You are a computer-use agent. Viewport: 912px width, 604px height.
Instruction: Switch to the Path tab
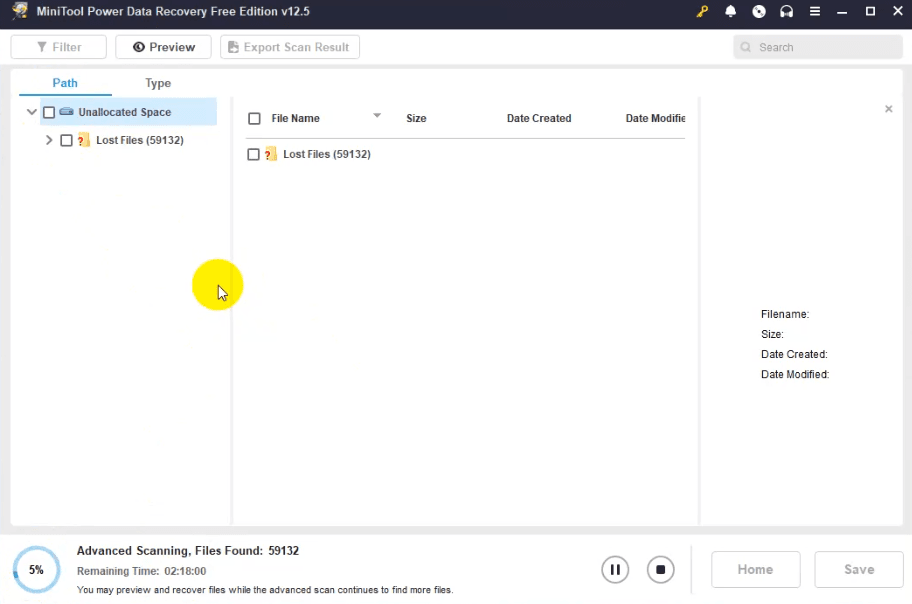coord(65,83)
